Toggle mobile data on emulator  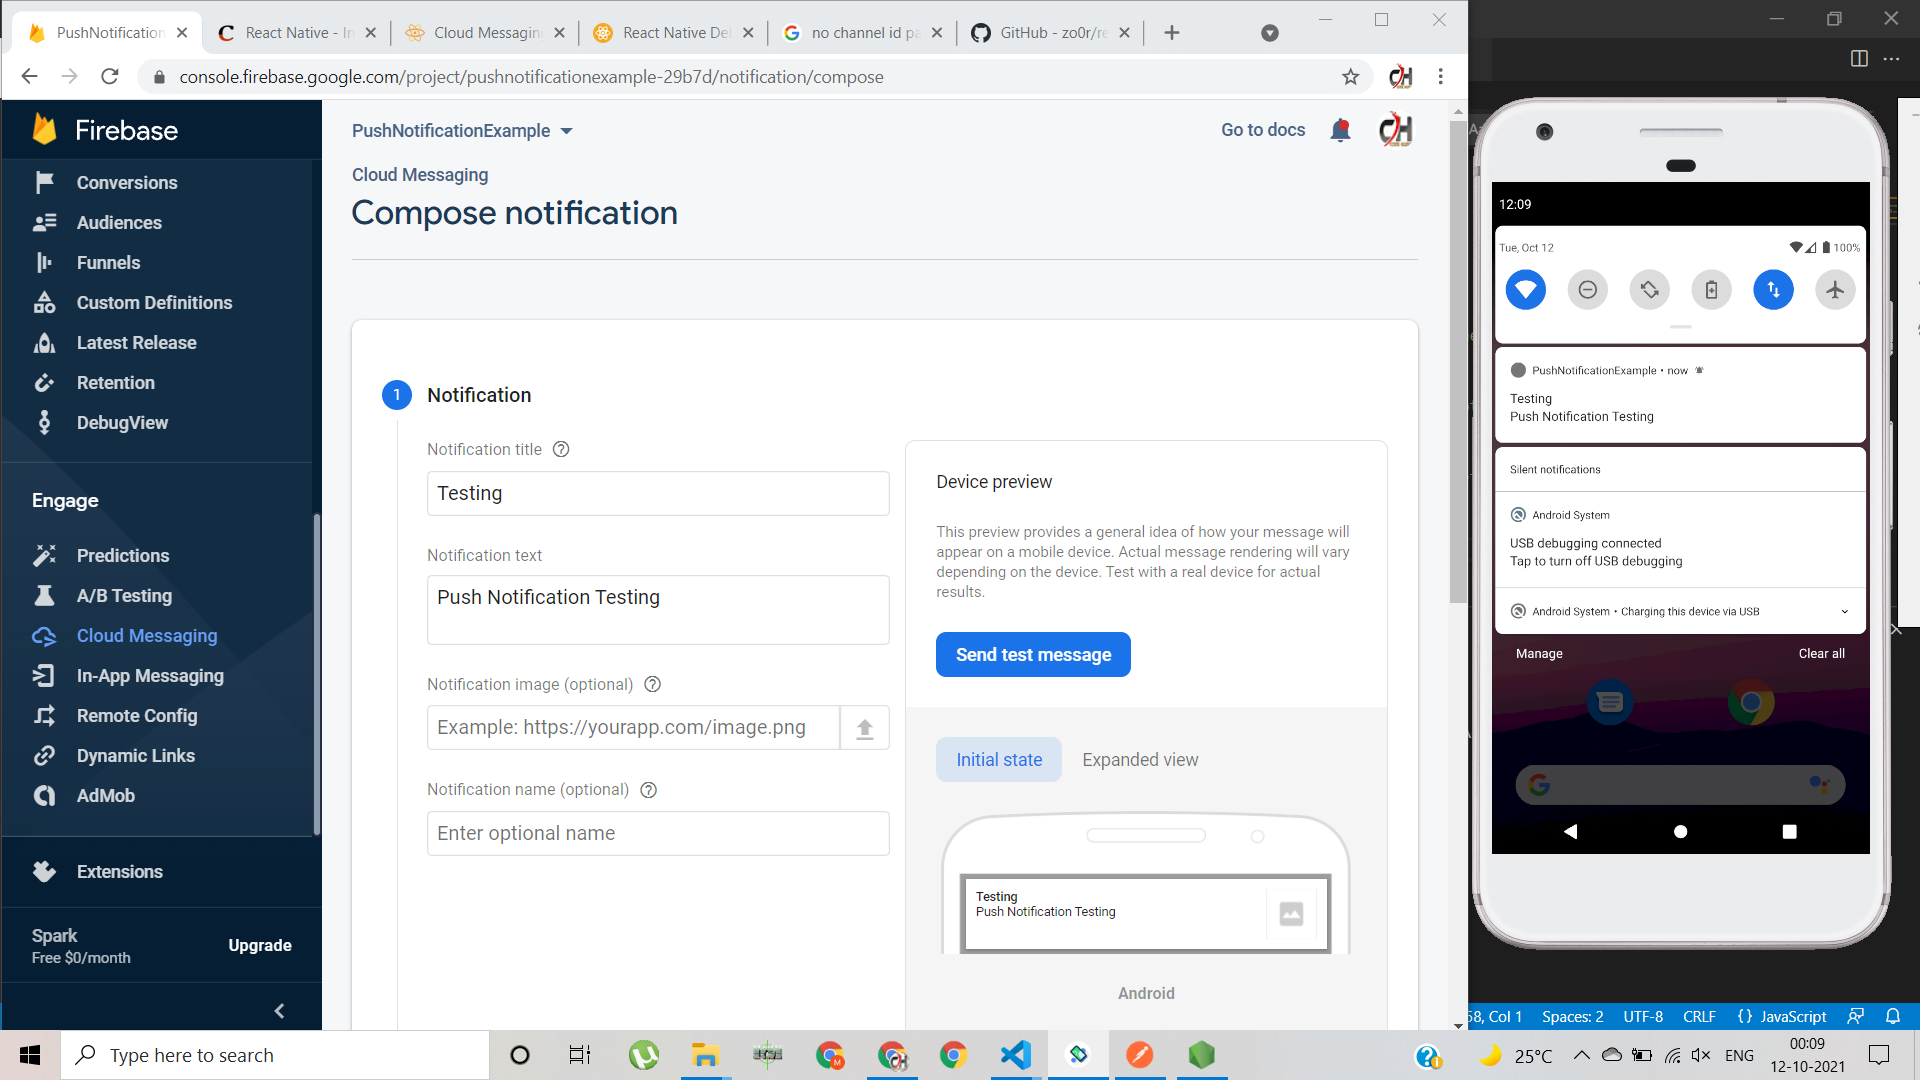(1774, 290)
